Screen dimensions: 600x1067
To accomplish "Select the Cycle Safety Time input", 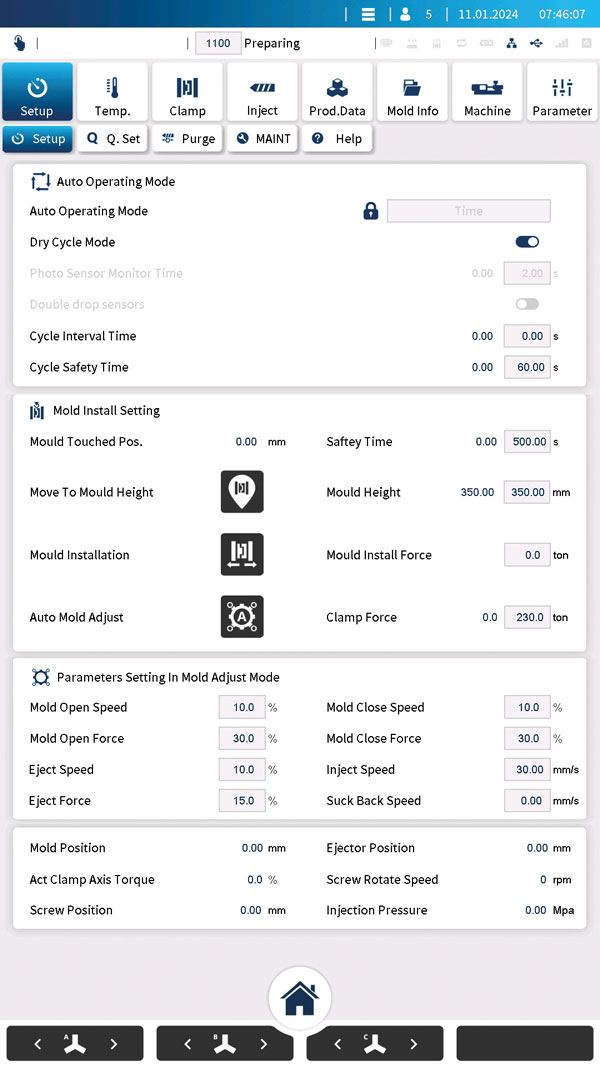I will (x=526, y=367).
